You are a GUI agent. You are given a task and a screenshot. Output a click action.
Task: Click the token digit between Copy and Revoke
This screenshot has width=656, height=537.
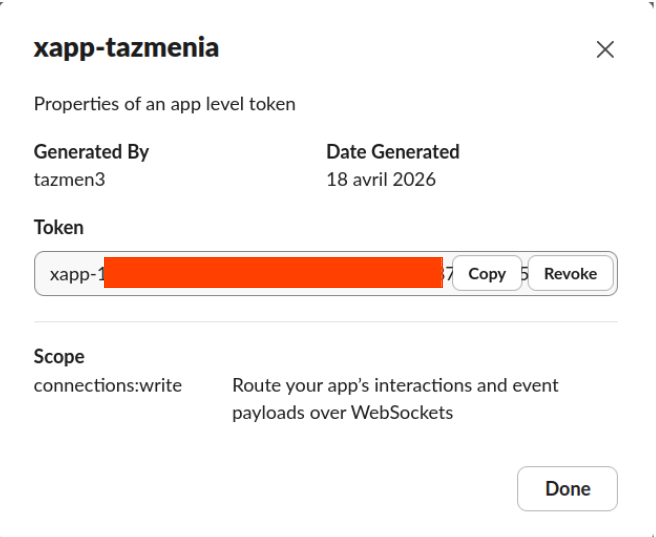[524, 274]
